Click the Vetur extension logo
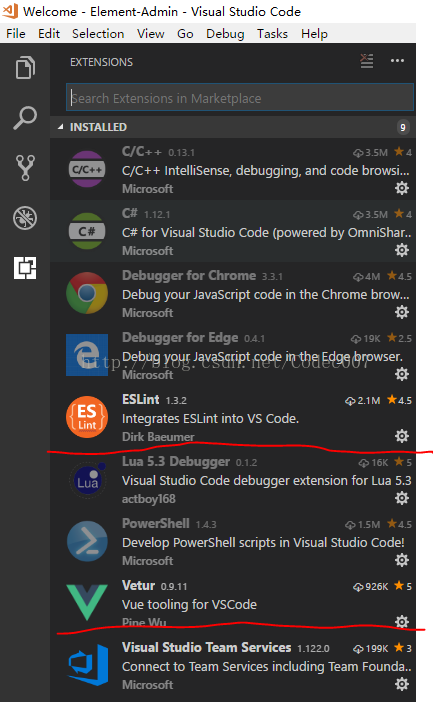The height and width of the screenshot is (702, 433). coord(87,602)
